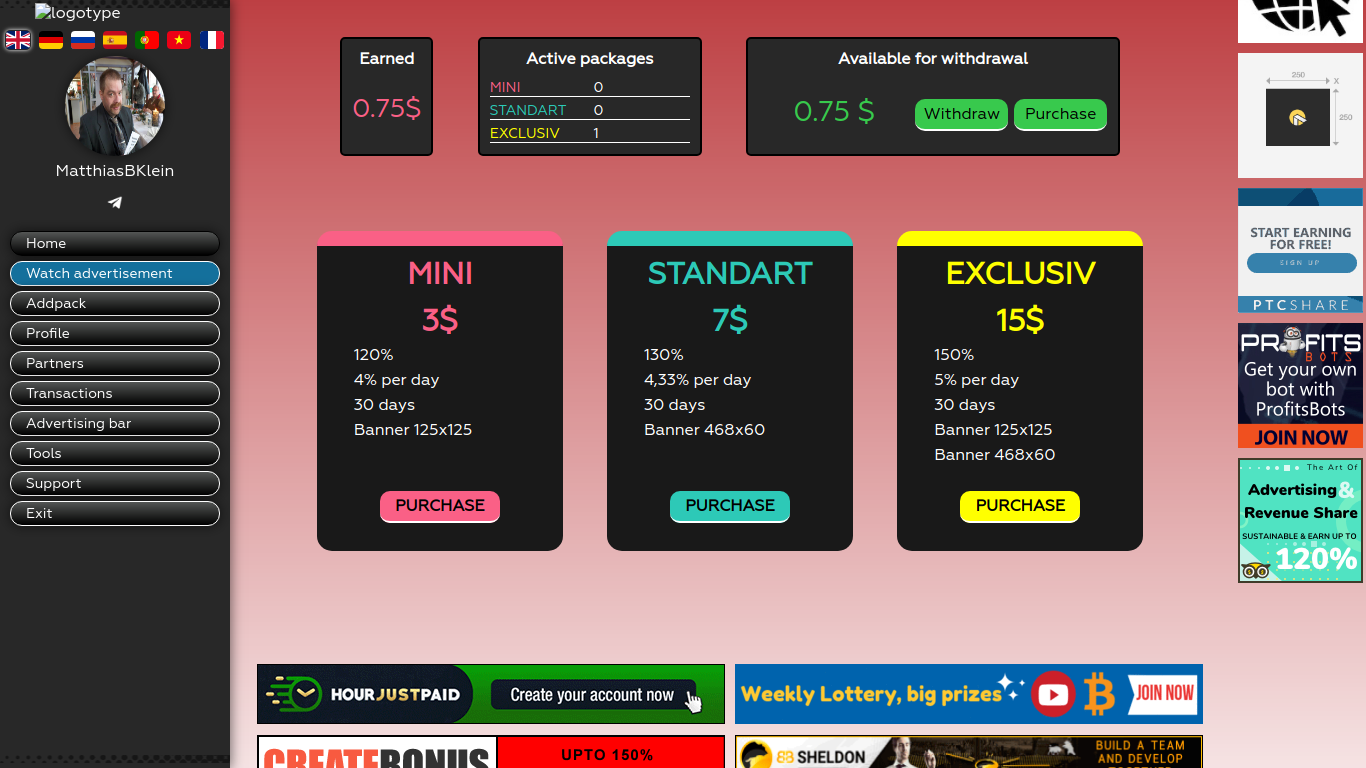
Task: Choose the Russian flag language icon
Action: click(x=83, y=40)
